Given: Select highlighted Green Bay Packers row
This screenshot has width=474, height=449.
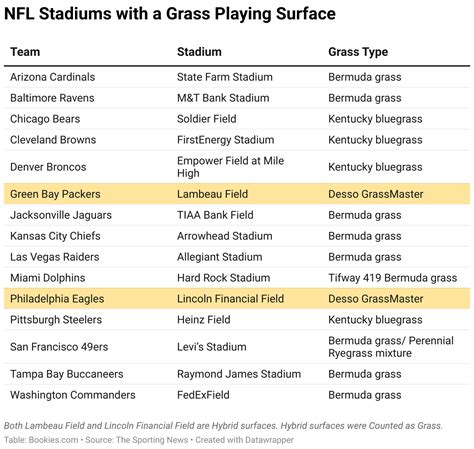Looking at the screenshot, I should coord(237,194).
